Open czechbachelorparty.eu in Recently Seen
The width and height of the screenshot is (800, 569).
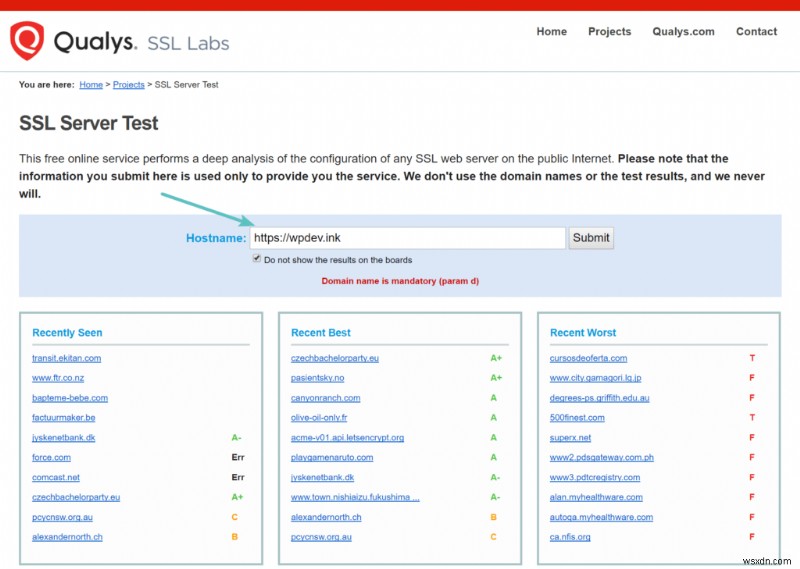click(76, 498)
